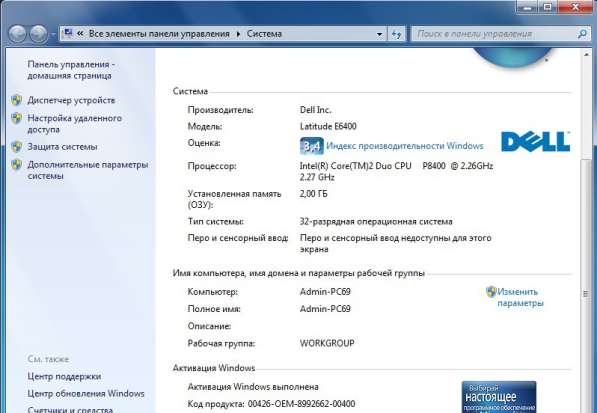Expand the address bar history dropdown arrow

click(379, 34)
